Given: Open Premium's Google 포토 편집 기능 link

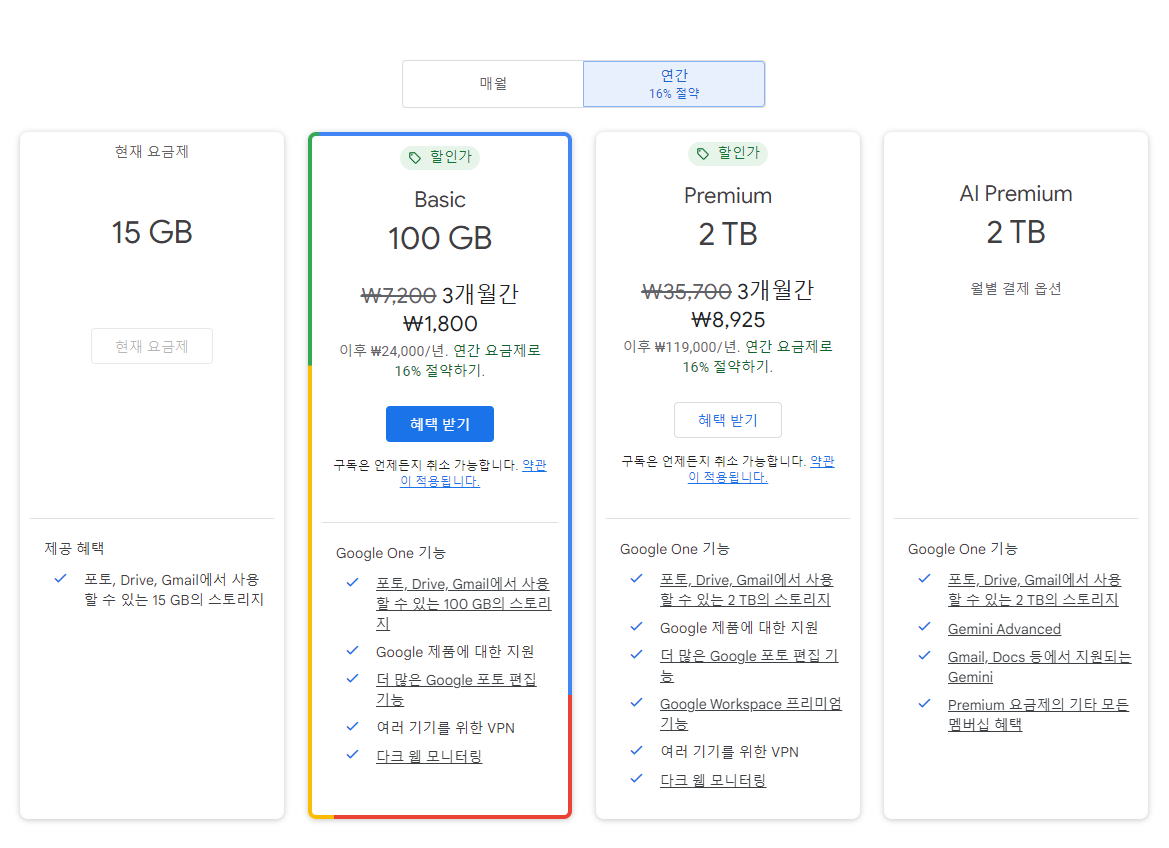Looking at the screenshot, I should (x=749, y=665).
